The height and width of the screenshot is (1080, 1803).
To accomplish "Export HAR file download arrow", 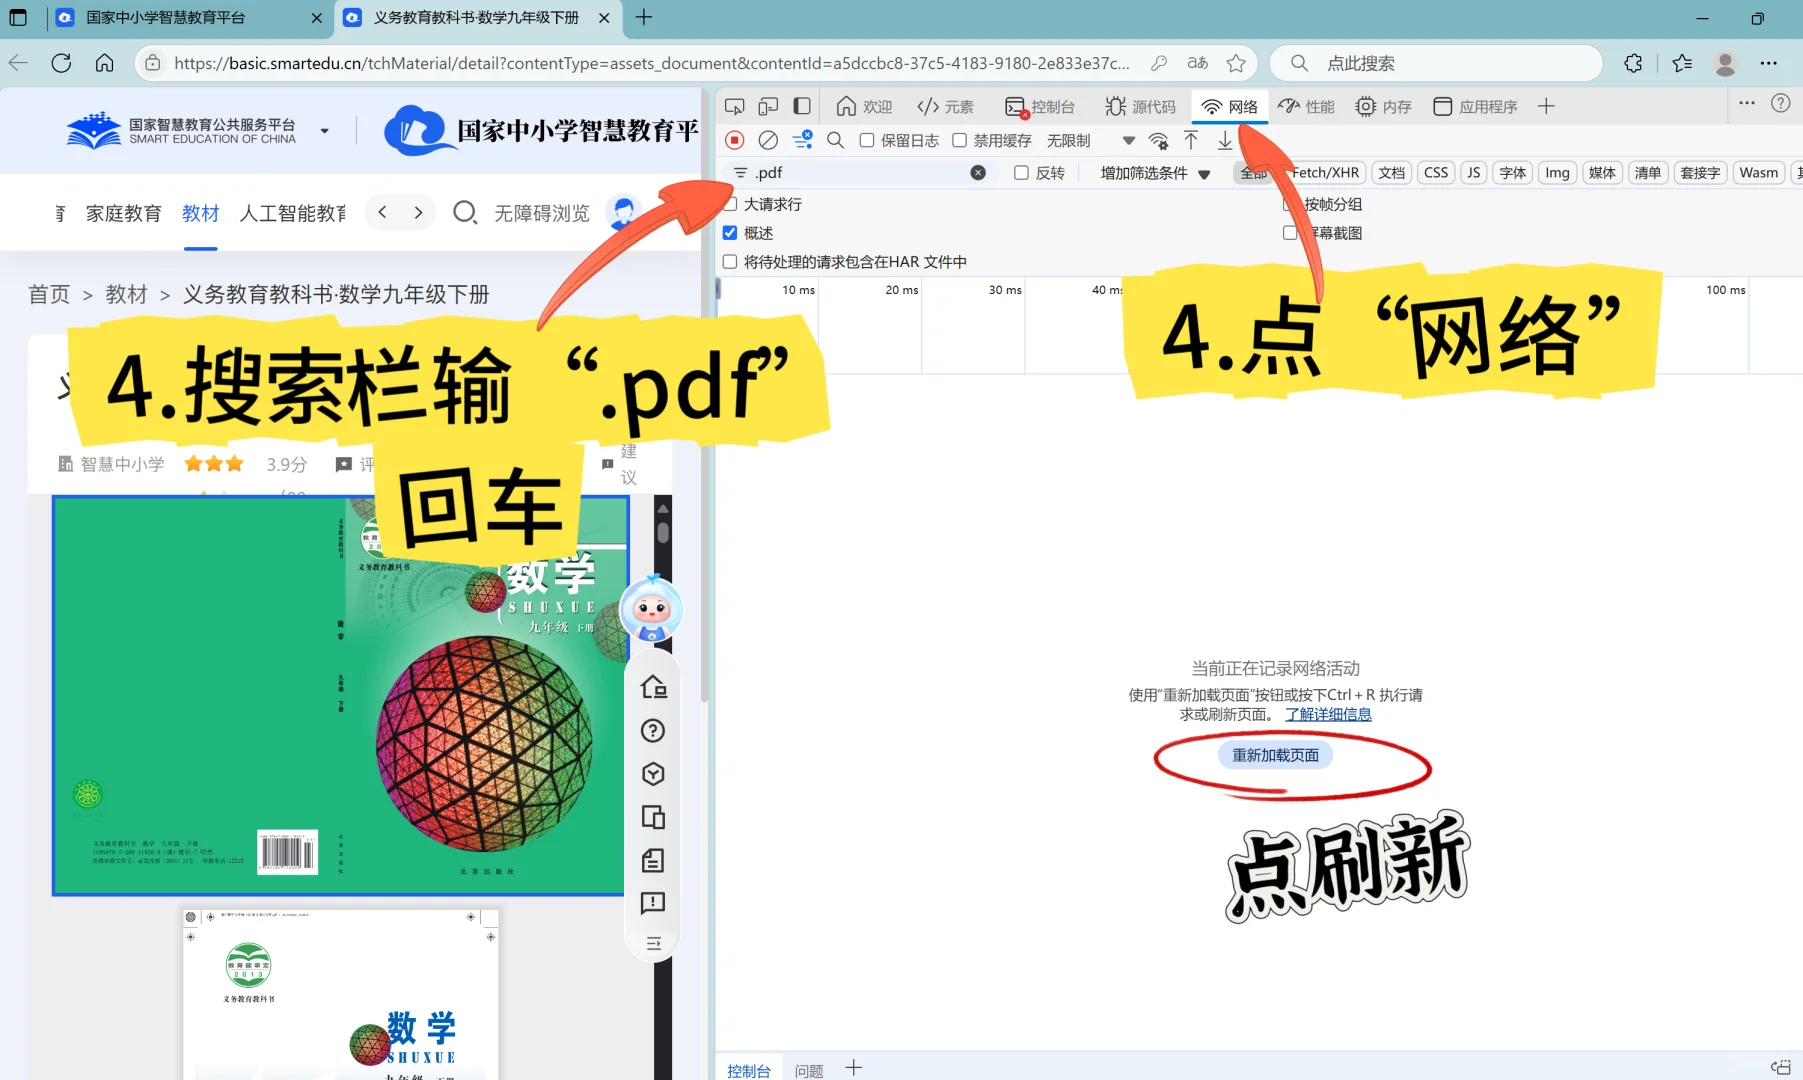I will pos(1225,140).
